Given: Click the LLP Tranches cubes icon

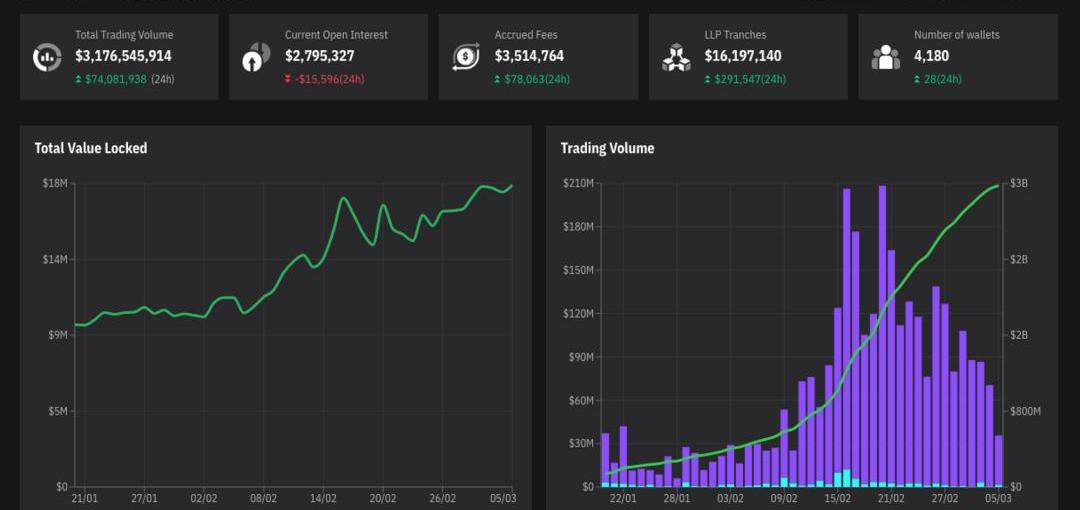Looking at the screenshot, I should [x=676, y=58].
